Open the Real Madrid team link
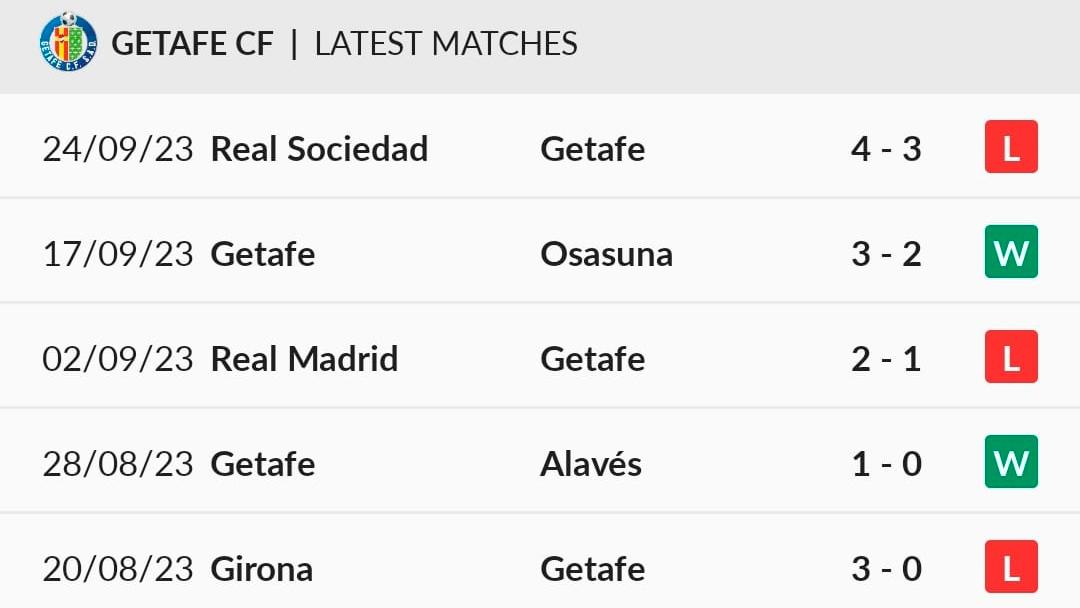Viewport: 1080px width, 608px height. 304,359
